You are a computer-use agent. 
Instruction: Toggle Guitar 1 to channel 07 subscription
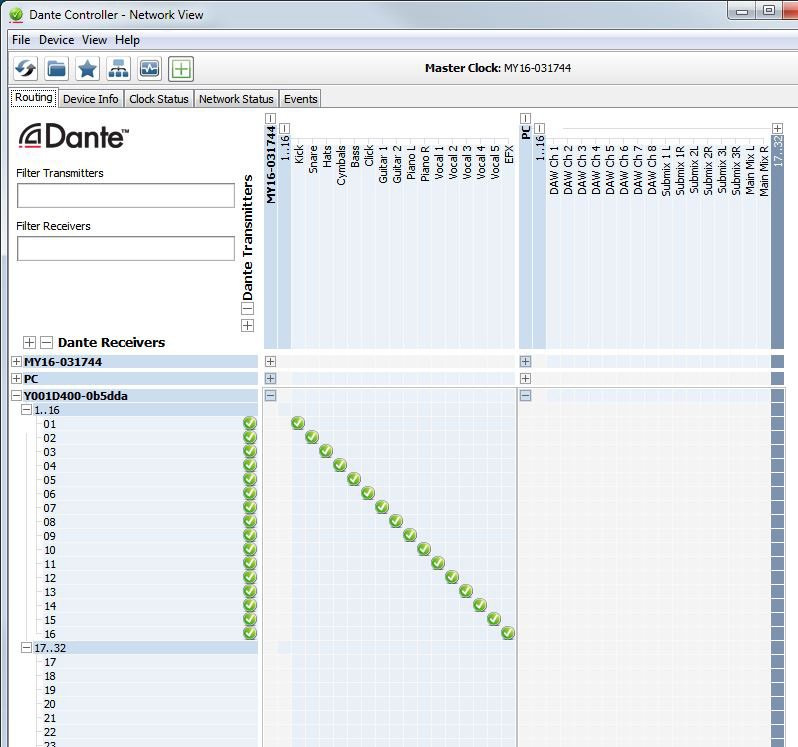382,507
